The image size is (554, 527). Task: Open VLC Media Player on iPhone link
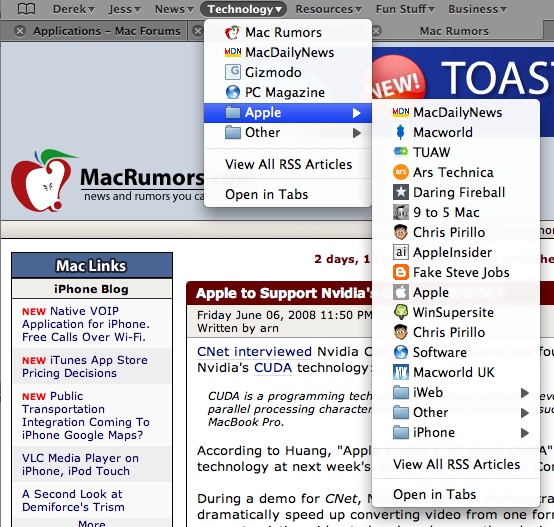[x=80, y=464]
